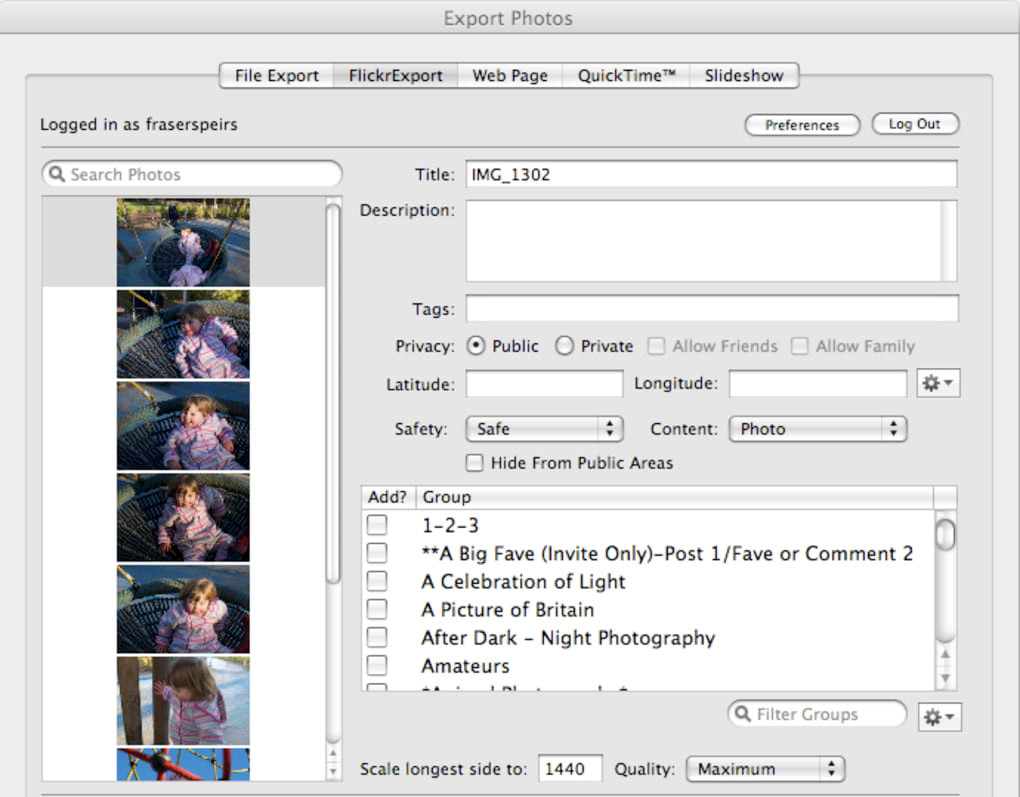Image resolution: width=1020 pixels, height=797 pixels.
Task: Select the **A Big Fave (Invite Only) group row
Action: click(647, 553)
